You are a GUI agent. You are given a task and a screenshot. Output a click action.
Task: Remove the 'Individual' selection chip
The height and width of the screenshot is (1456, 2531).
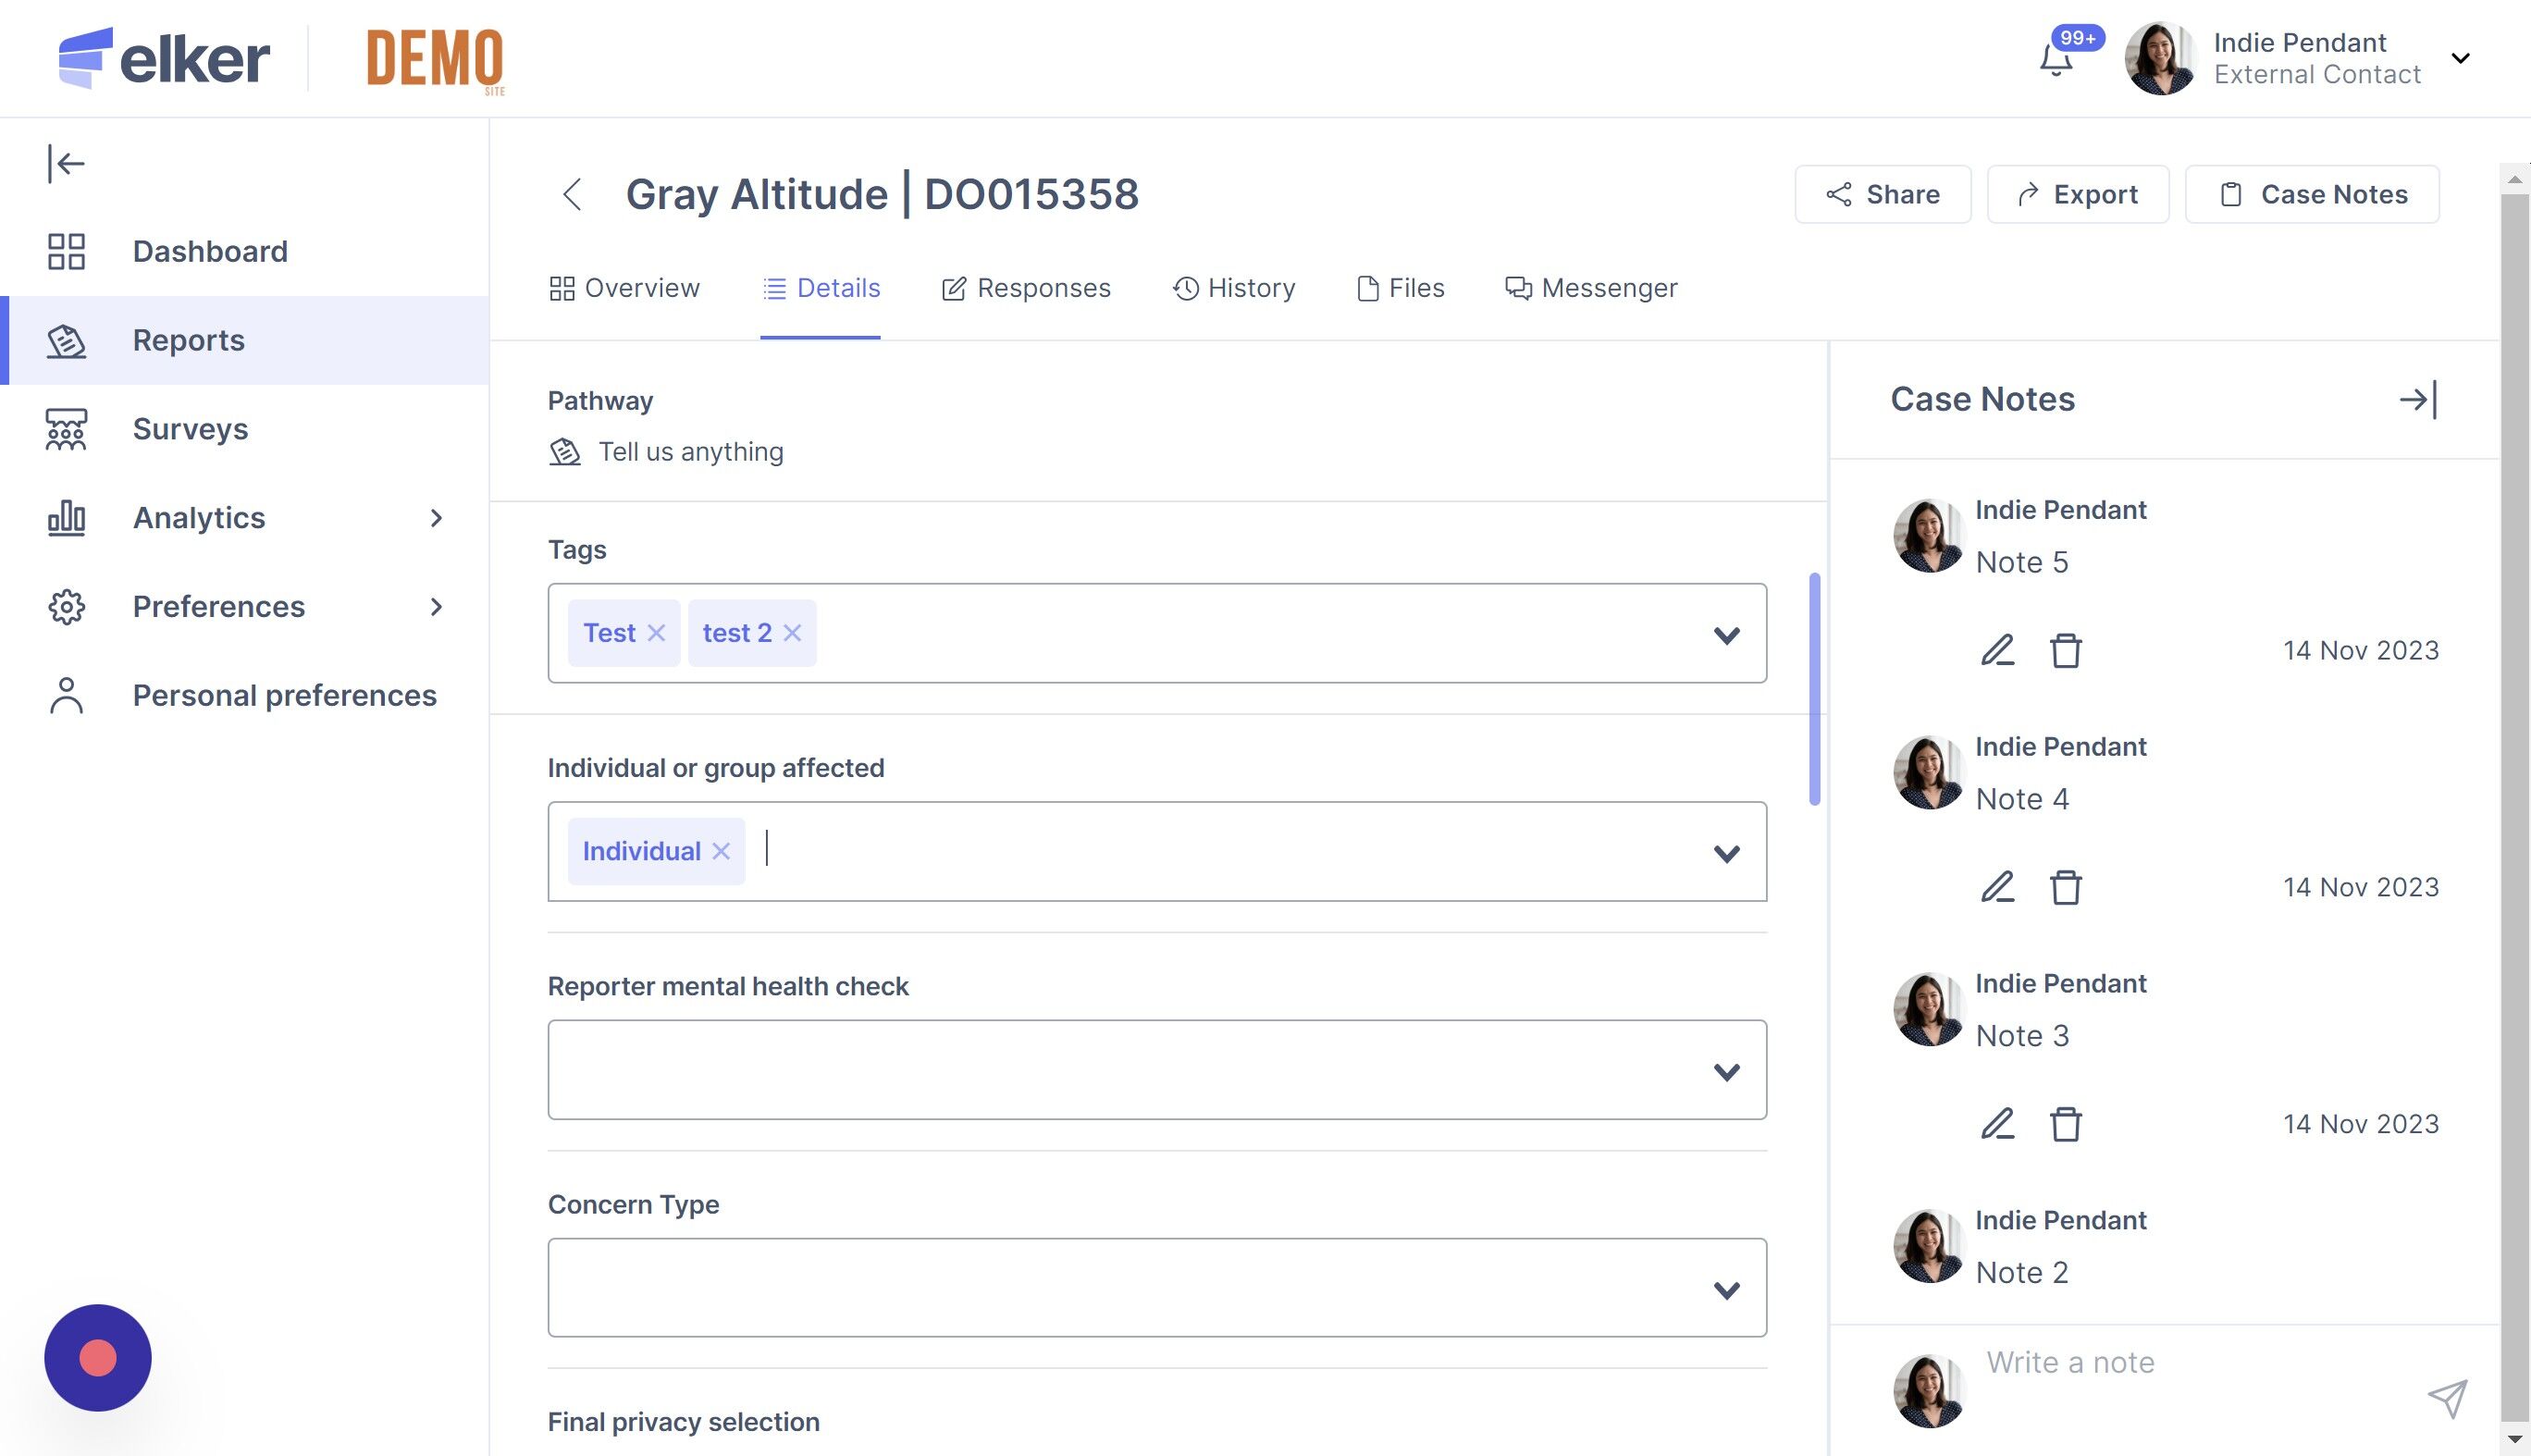[x=721, y=851]
